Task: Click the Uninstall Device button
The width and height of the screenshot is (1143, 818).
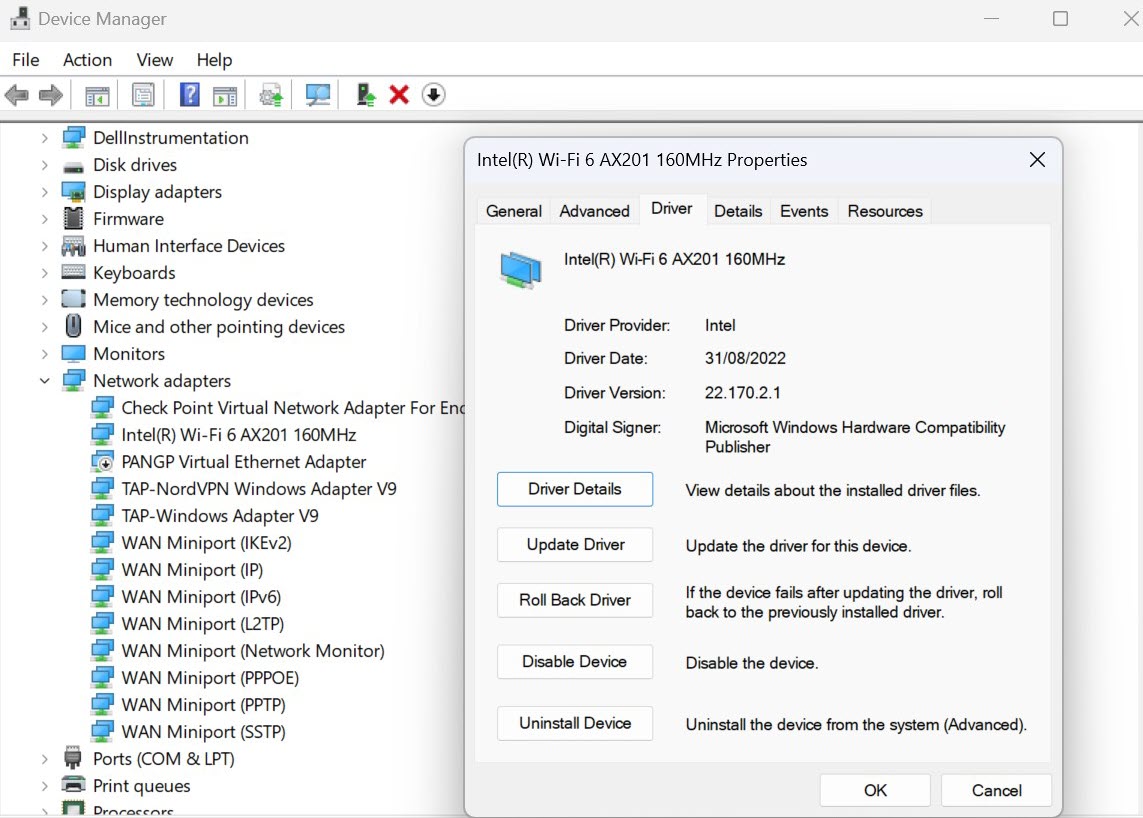Action: [574, 723]
